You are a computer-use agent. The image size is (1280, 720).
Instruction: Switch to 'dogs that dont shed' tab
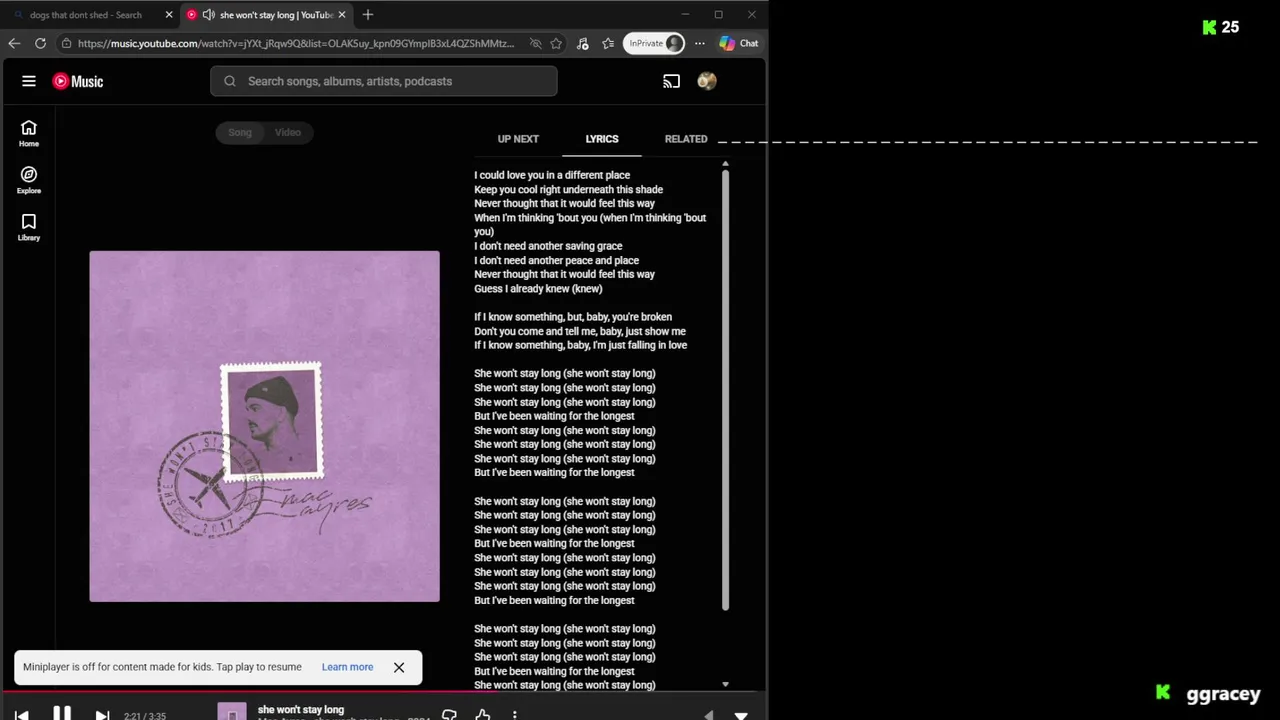(x=86, y=15)
